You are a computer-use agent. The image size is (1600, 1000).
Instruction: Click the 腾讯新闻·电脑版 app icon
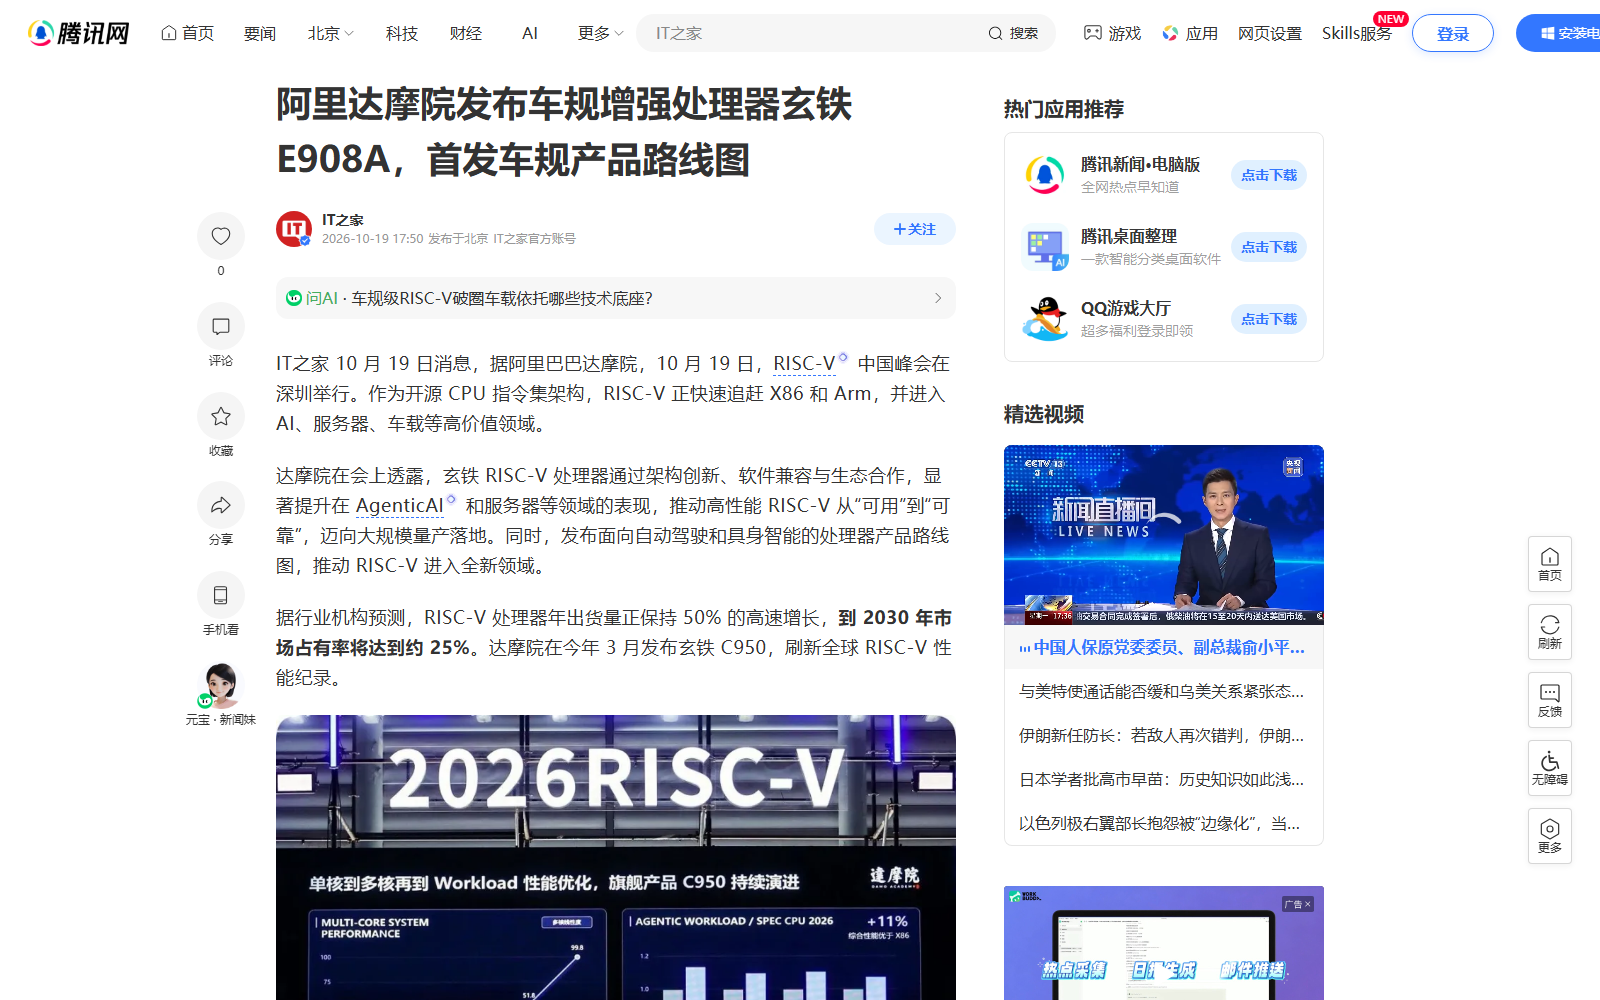coord(1045,175)
